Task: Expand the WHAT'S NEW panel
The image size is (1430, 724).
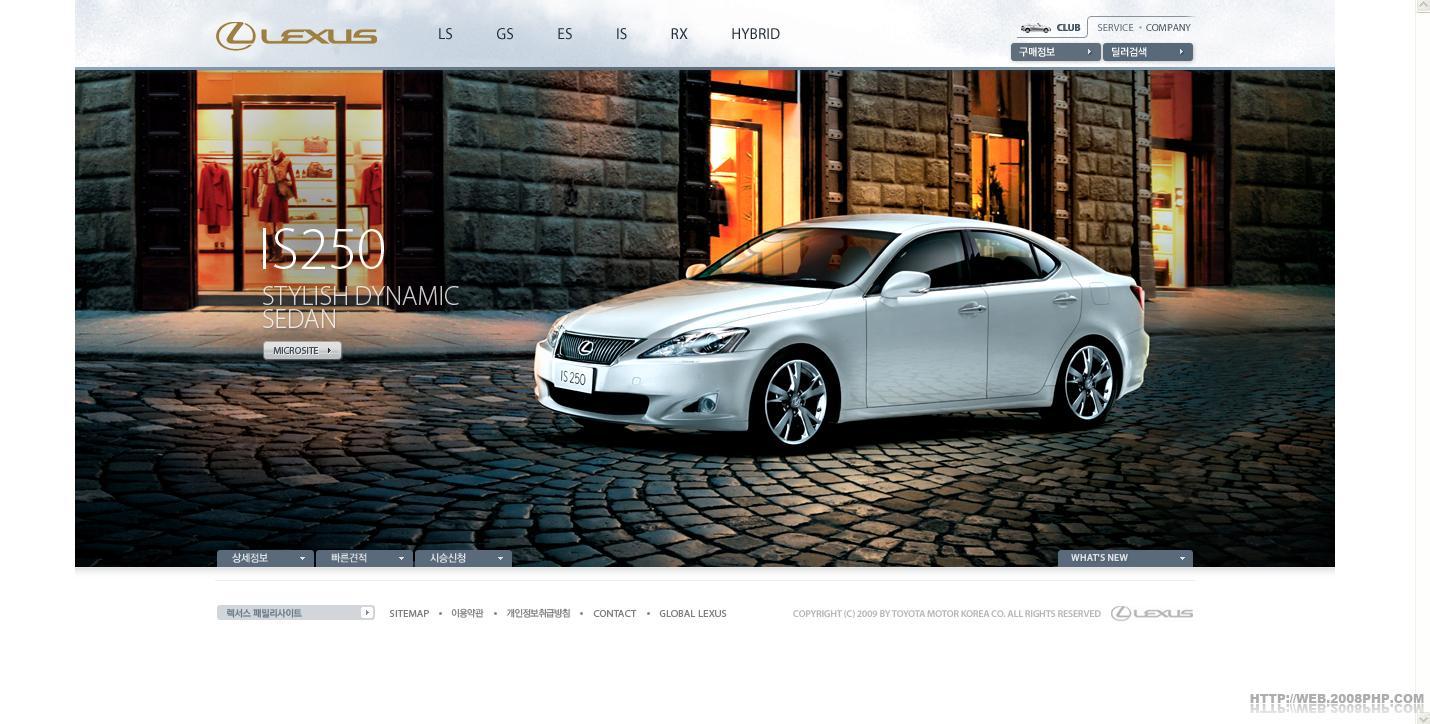Action: coord(1125,558)
